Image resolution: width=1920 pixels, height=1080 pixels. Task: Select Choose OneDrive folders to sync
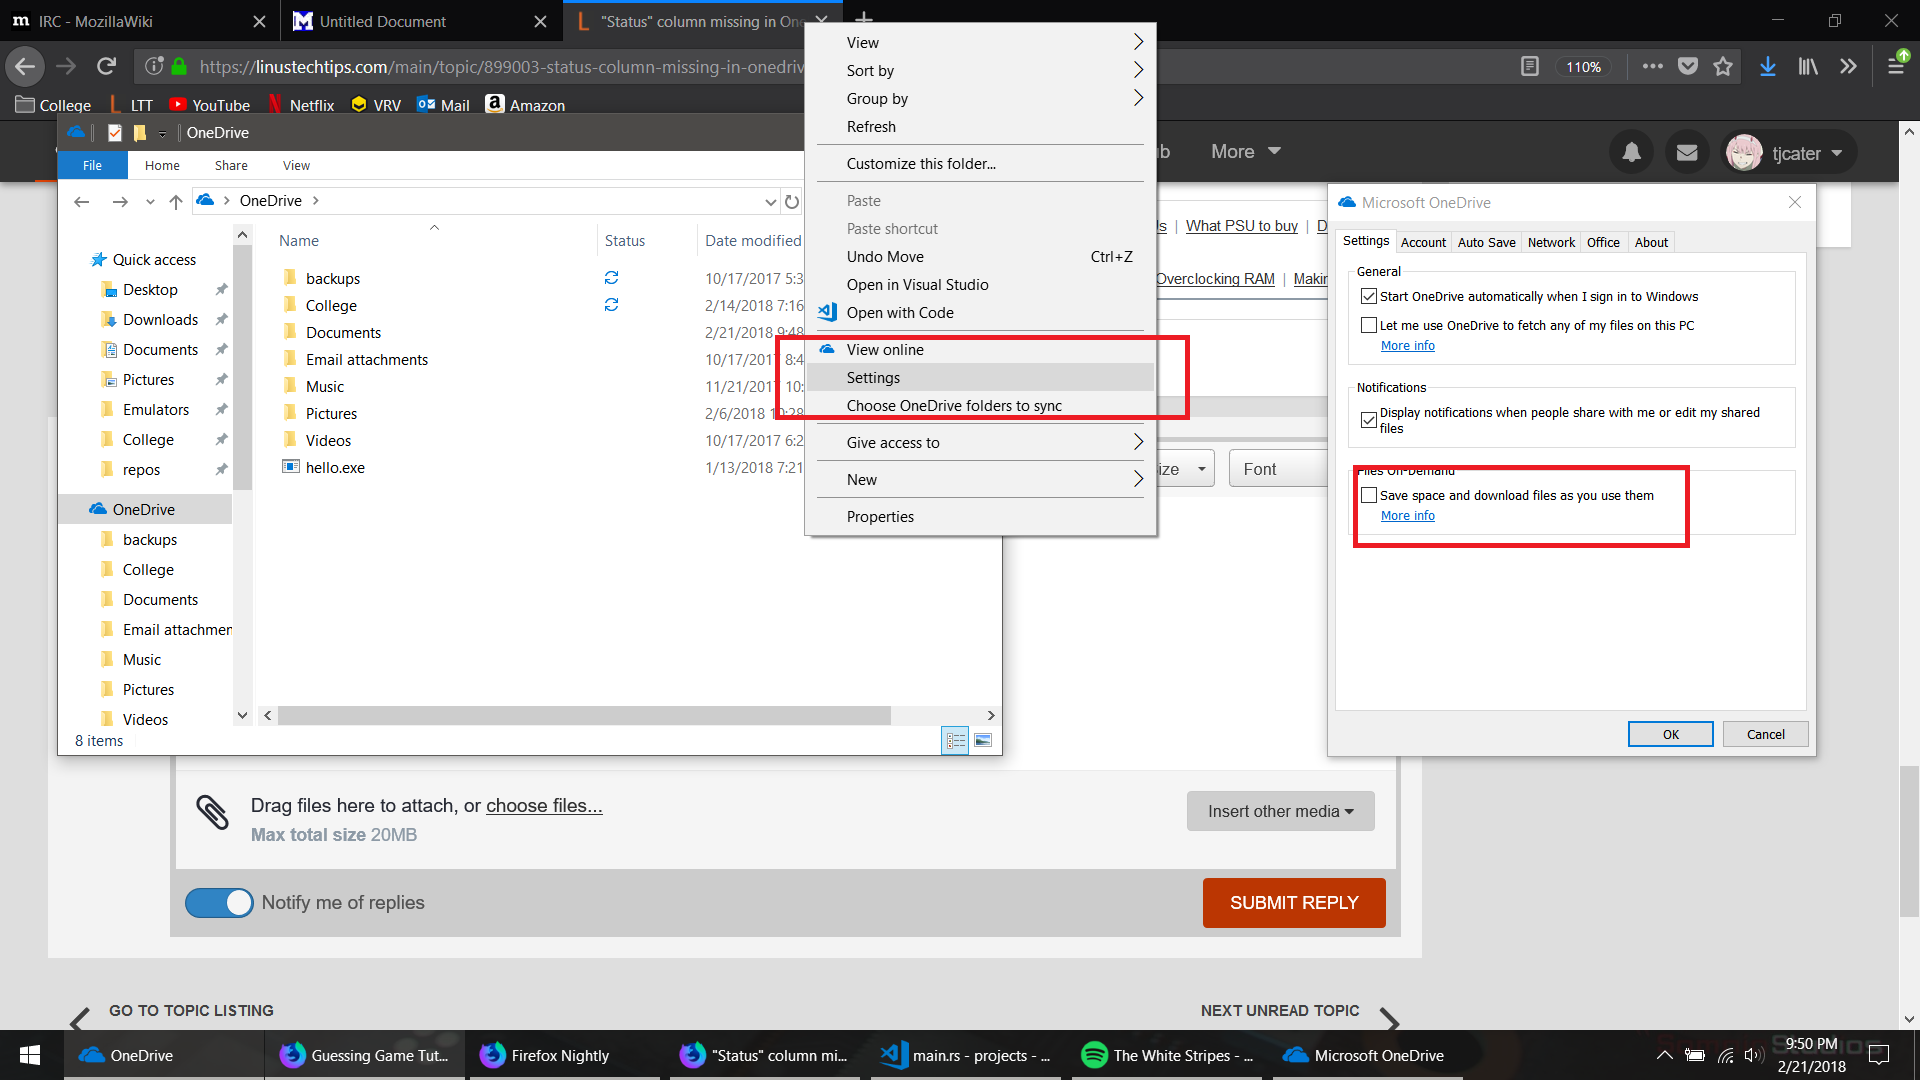point(955,405)
